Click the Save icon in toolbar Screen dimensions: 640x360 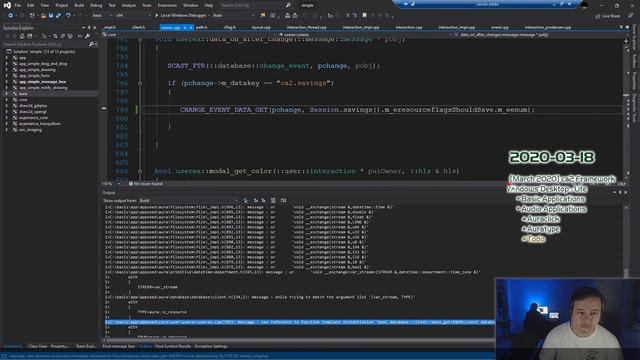51,16
